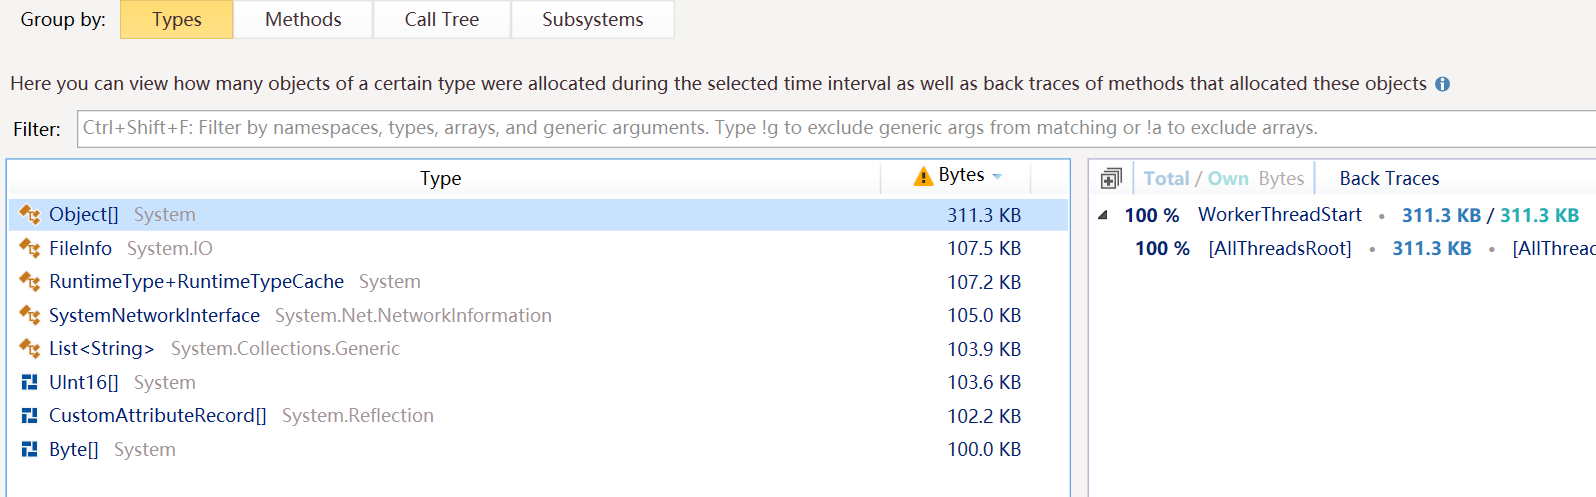Click the info help icon after description
Screen dimensions: 1596x497
[x=1442, y=84]
